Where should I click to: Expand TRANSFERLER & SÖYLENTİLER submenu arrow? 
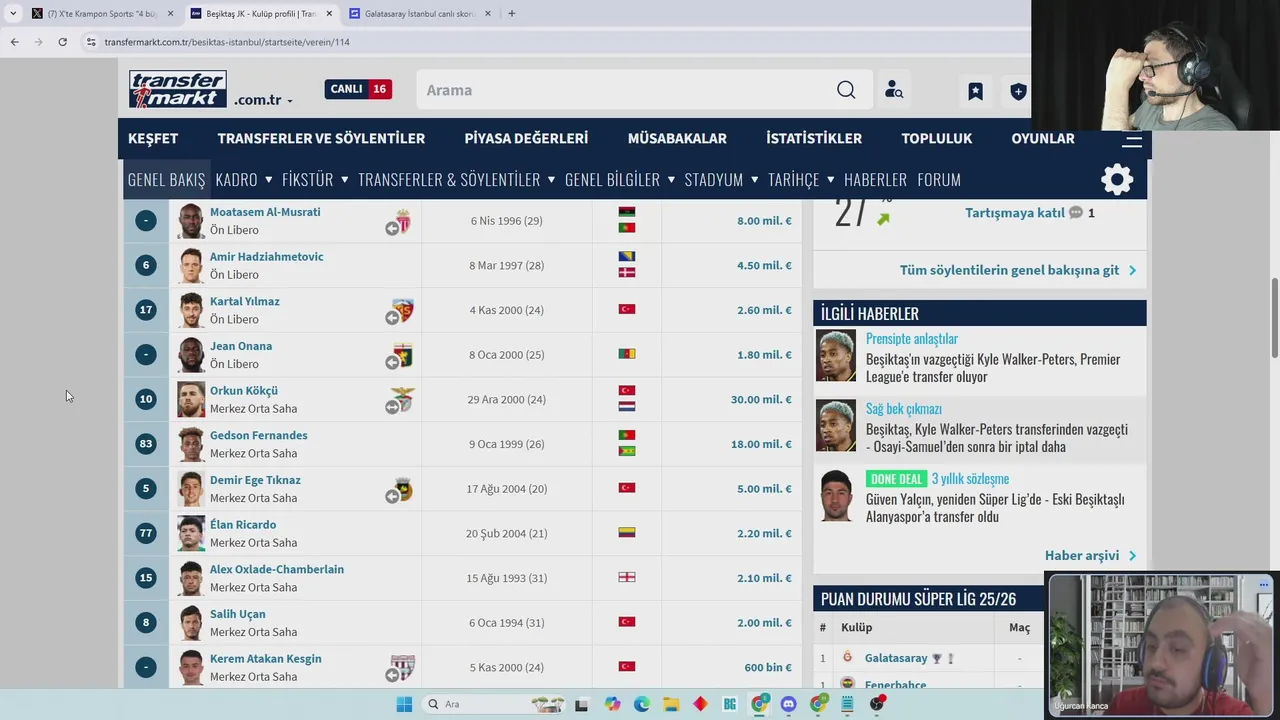[x=551, y=180]
